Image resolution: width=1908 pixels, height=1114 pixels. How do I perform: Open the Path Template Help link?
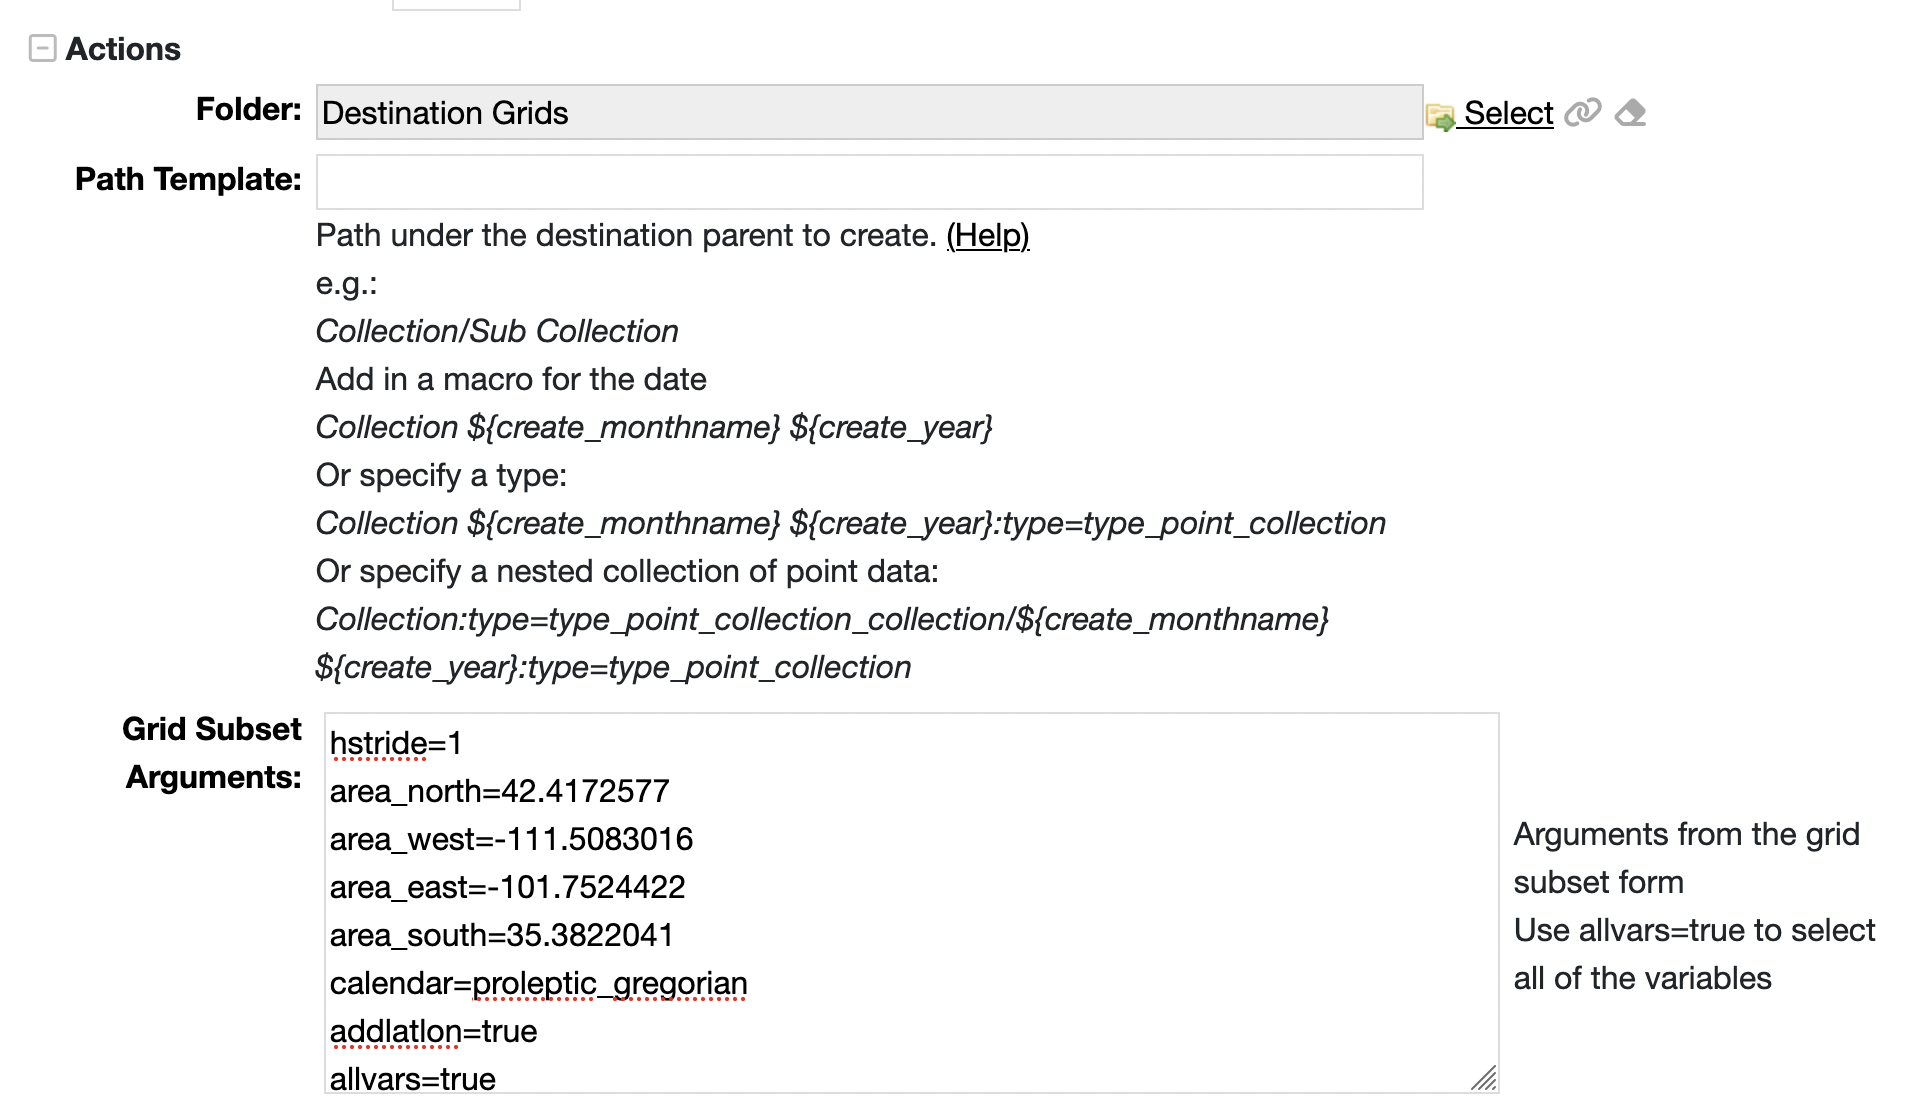(x=987, y=236)
